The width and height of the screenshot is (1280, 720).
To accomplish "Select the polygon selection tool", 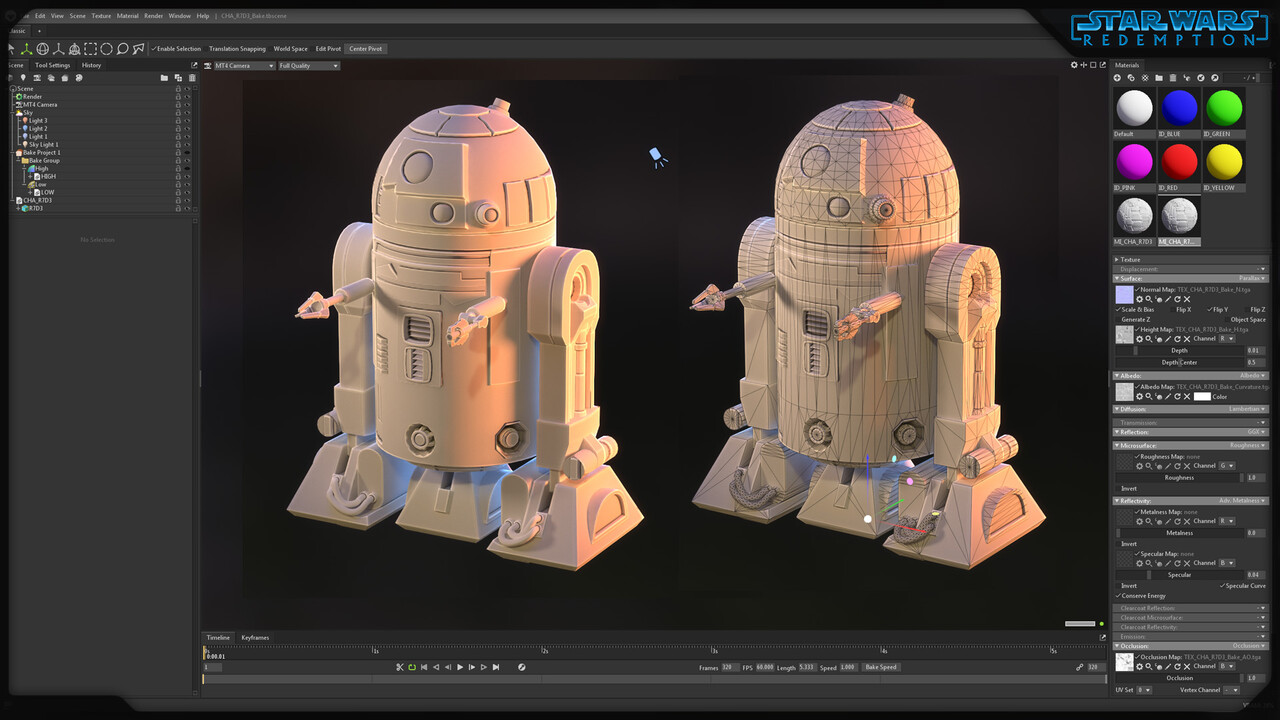I will point(138,49).
